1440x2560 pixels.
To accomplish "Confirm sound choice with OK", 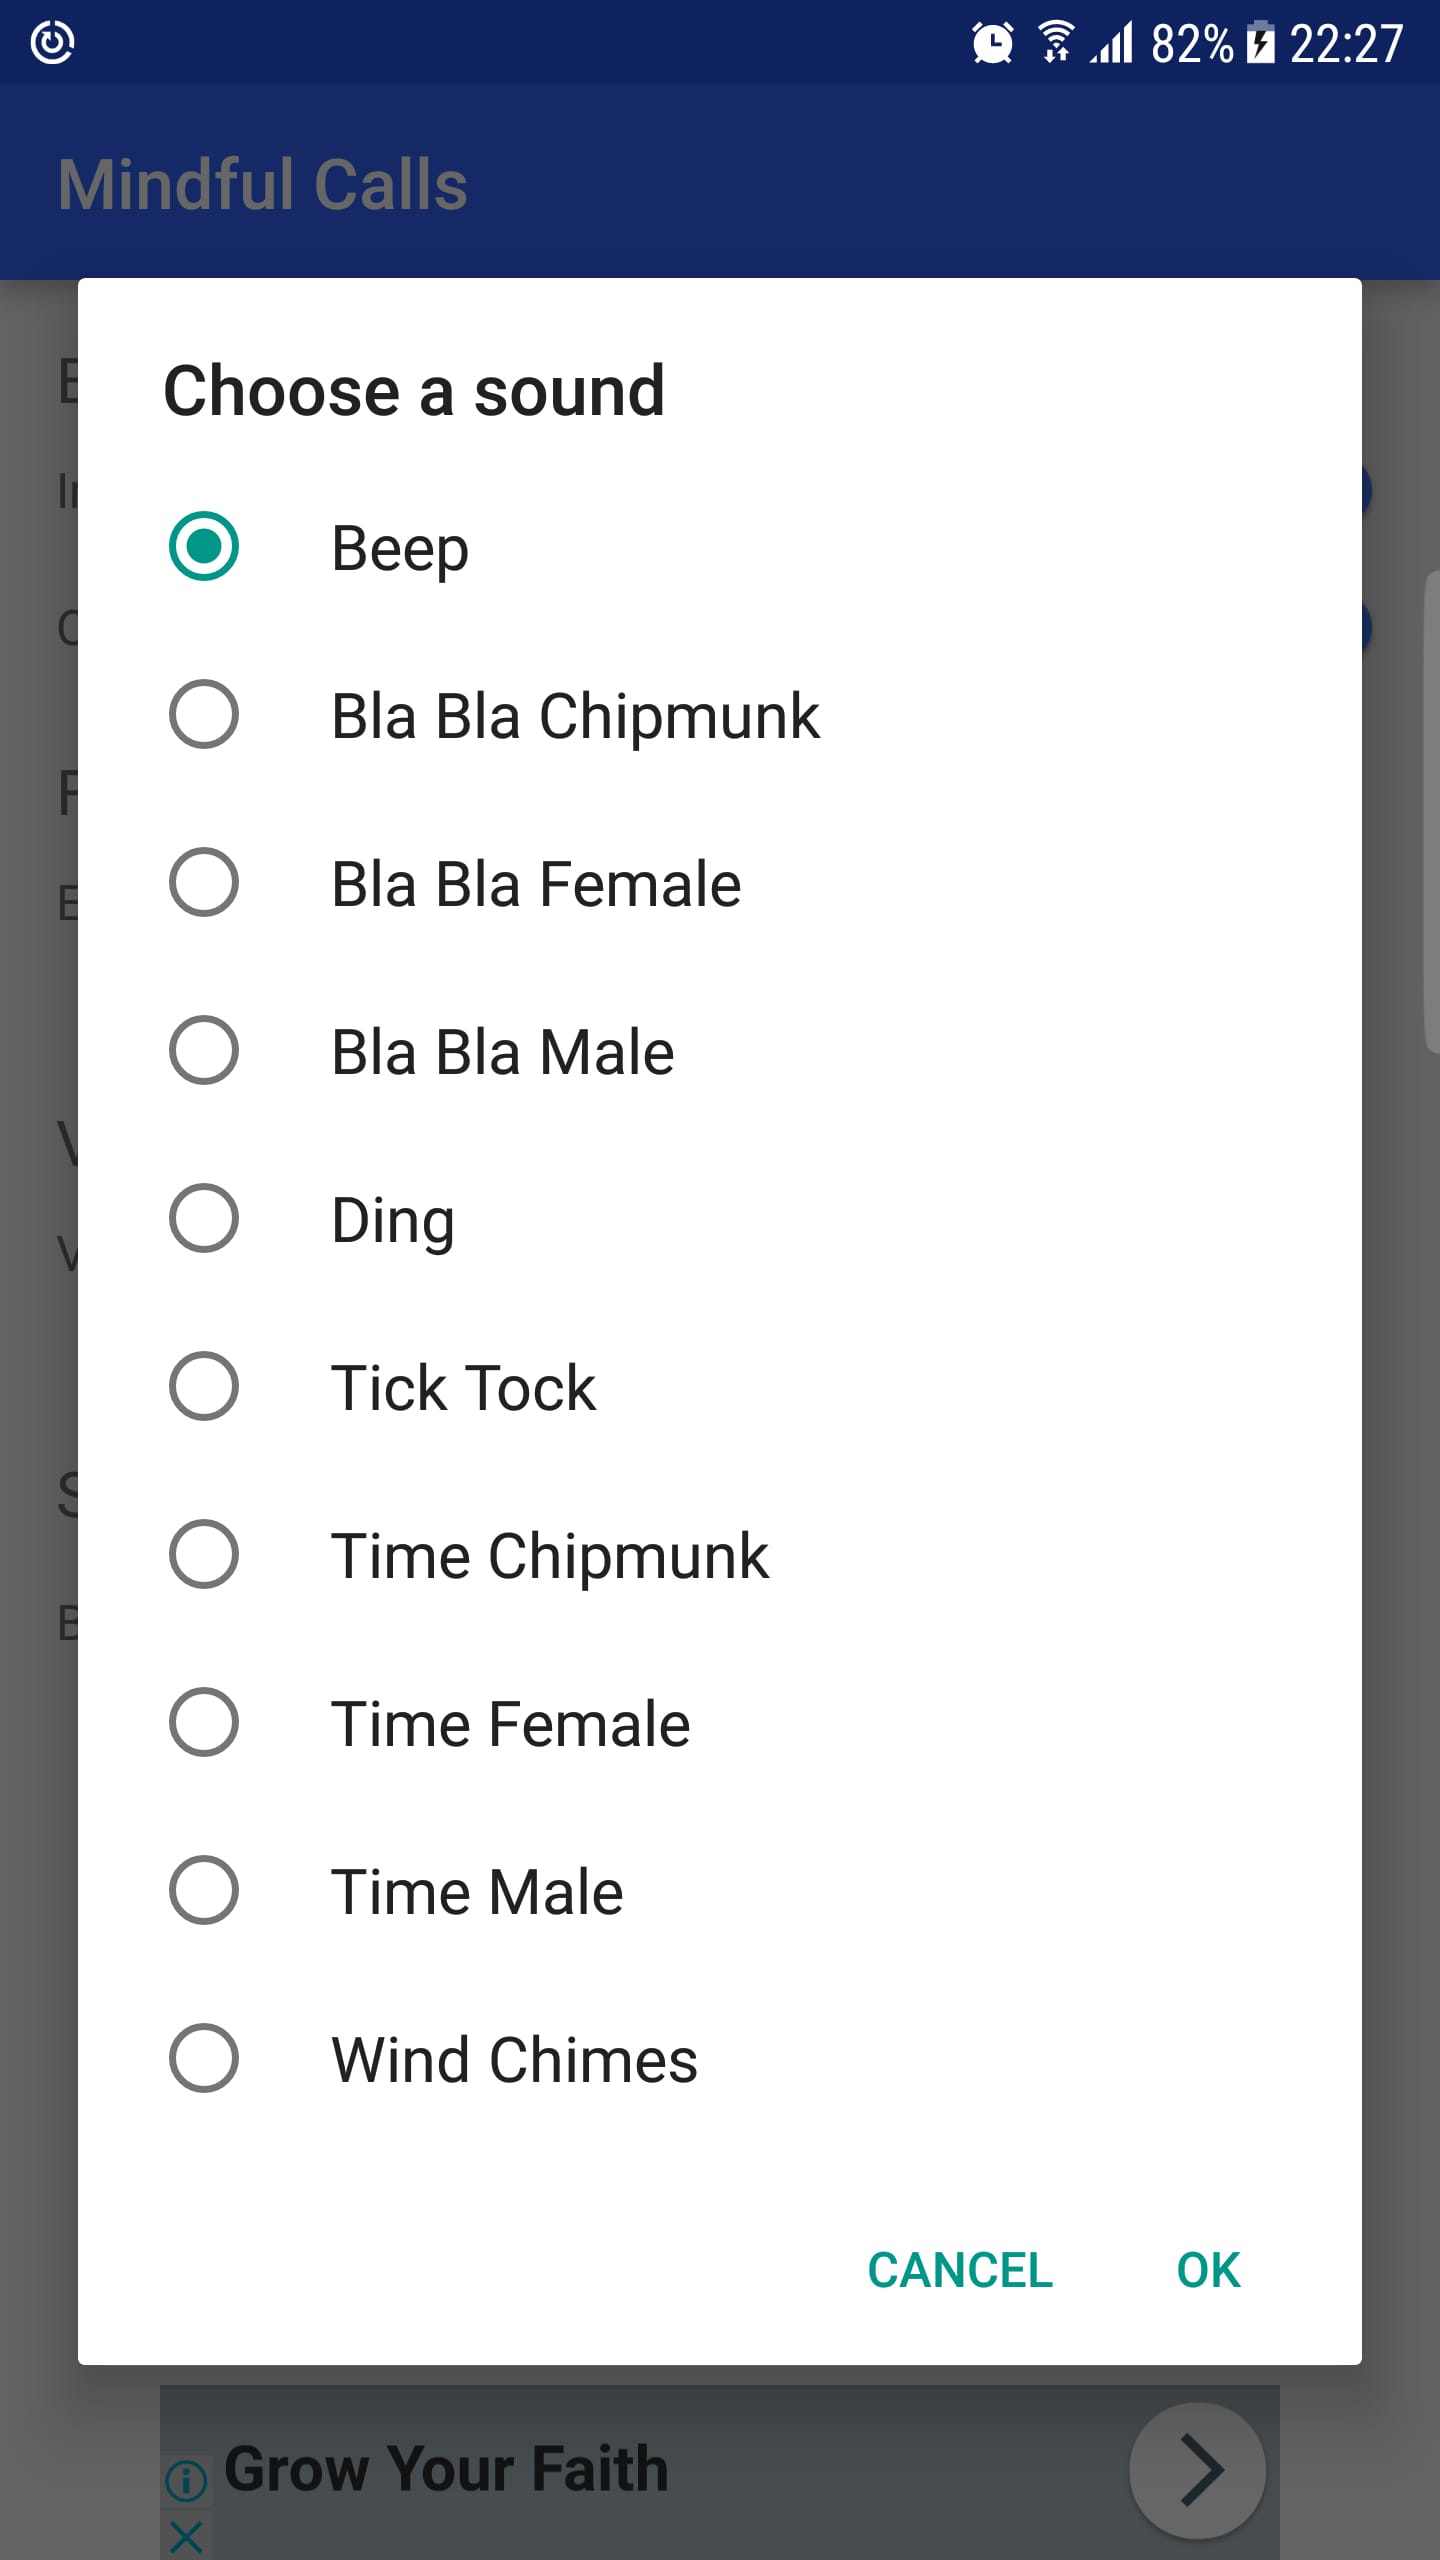I will pyautogui.click(x=1208, y=2270).
